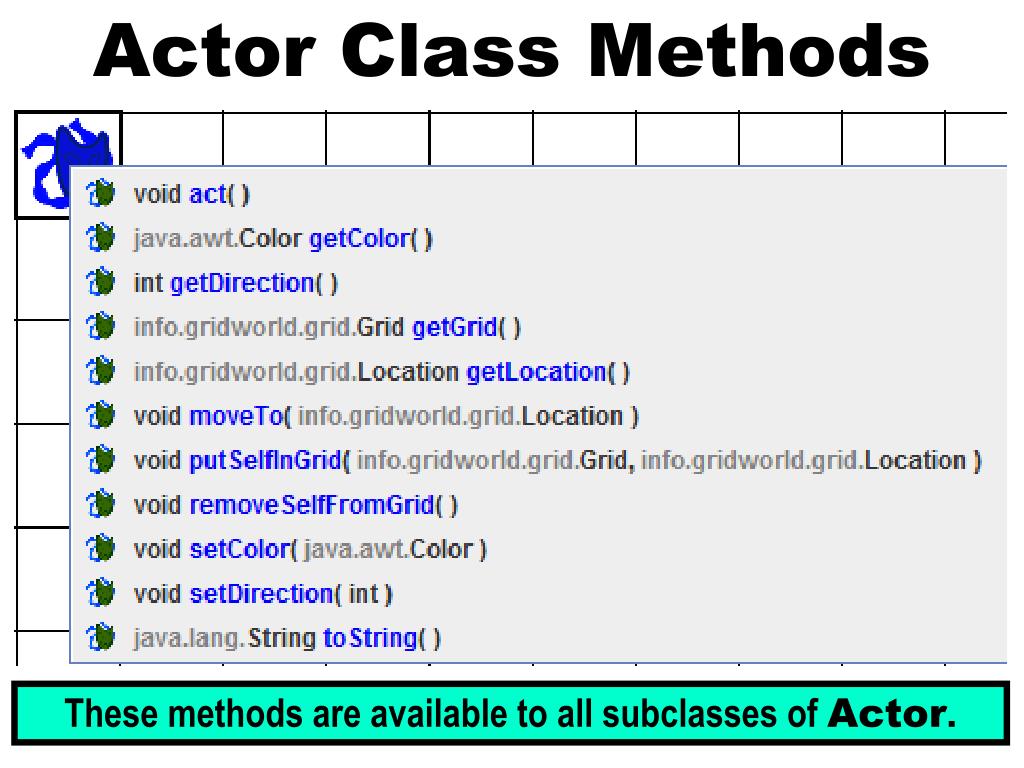
Task: Click the bug icon beside getLocation()
Action: 101,371
